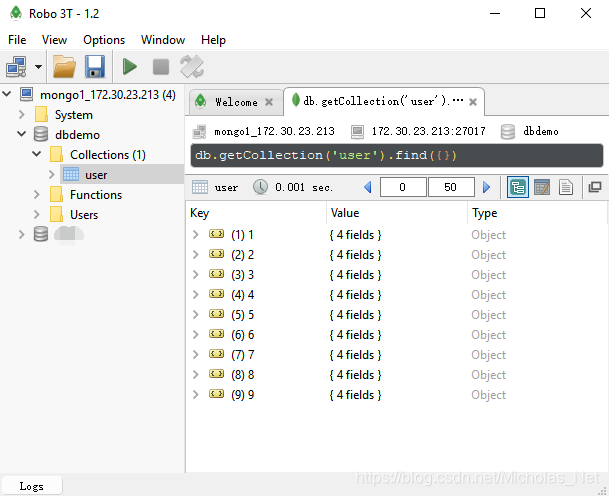This screenshot has width=609, height=496.
Task: Expand document (2) 2
Action: (196, 254)
